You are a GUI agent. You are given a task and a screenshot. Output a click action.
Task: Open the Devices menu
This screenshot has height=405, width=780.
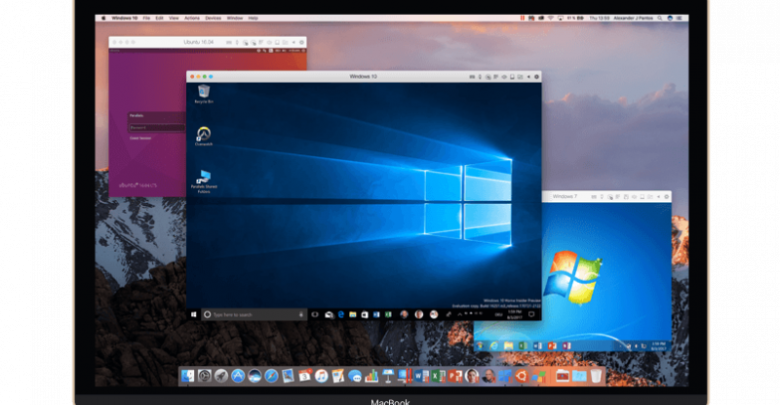pos(213,18)
